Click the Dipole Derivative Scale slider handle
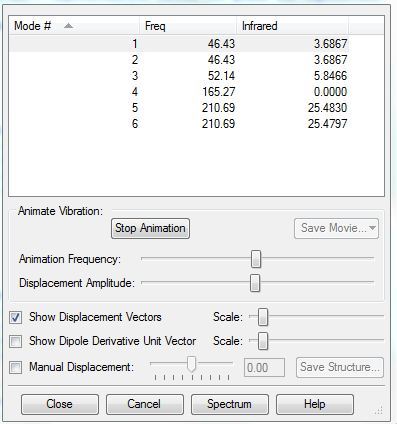 point(263,341)
